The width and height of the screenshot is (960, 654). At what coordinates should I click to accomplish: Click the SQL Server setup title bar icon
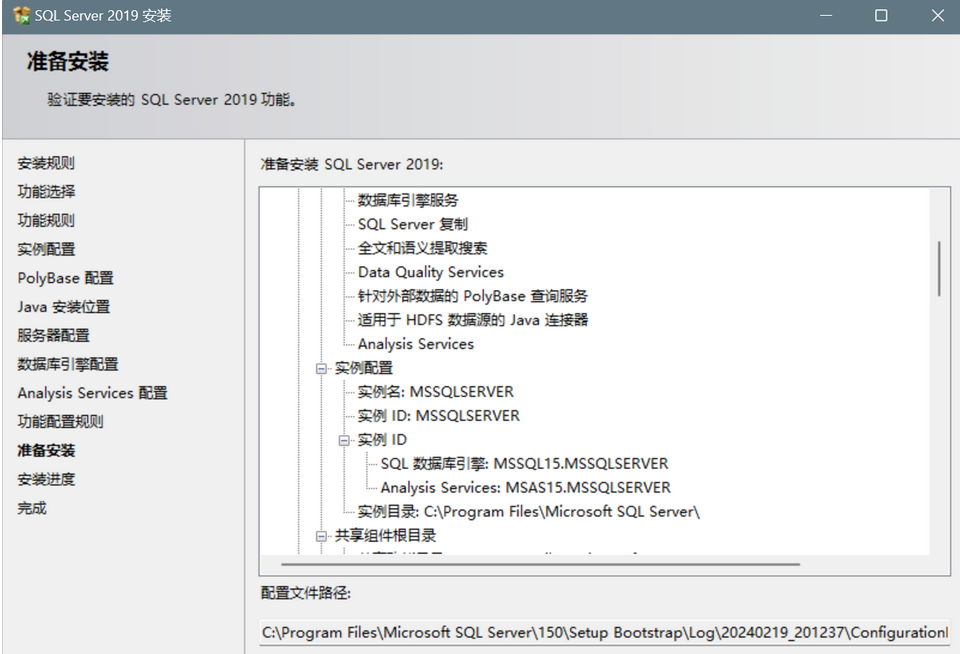tap(21, 15)
